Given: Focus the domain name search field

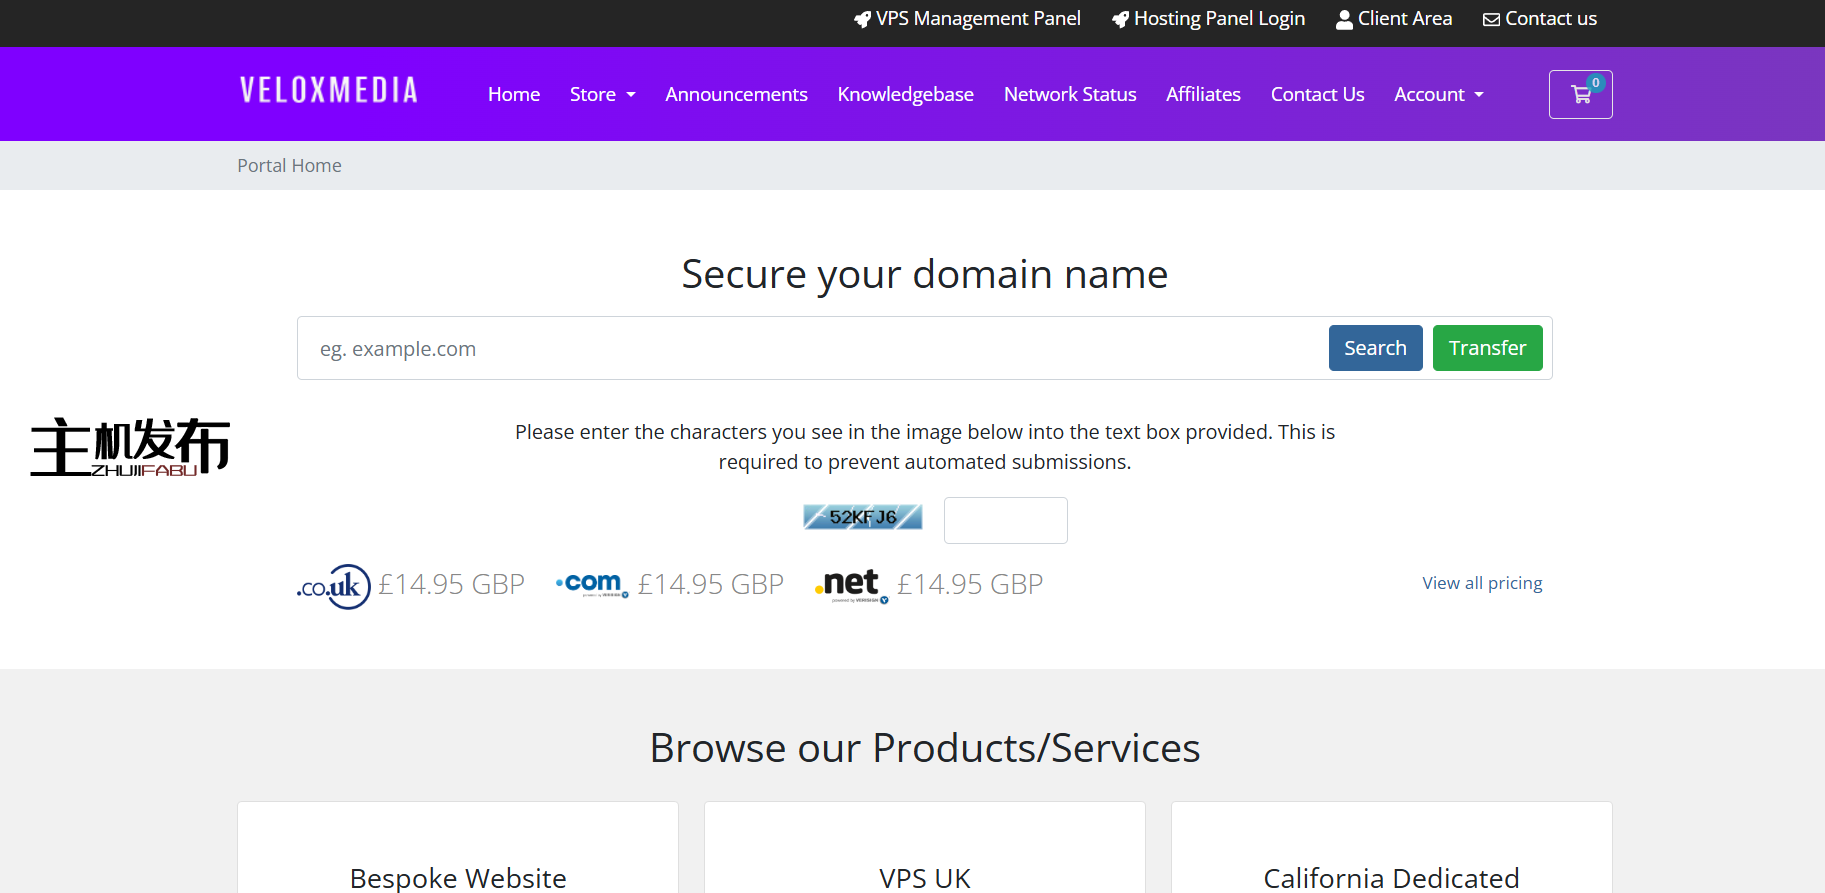Looking at the screenshot, I should [810, 349].
